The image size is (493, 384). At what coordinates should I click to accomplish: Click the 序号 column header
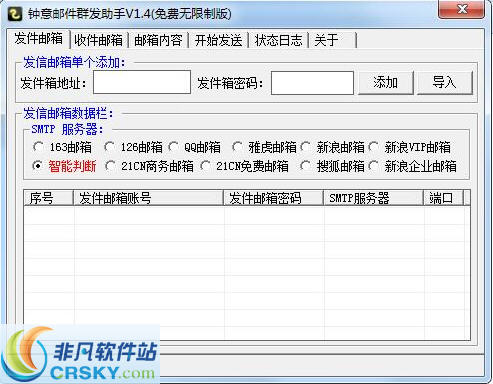pyautogui.click(x=49, y=198)
